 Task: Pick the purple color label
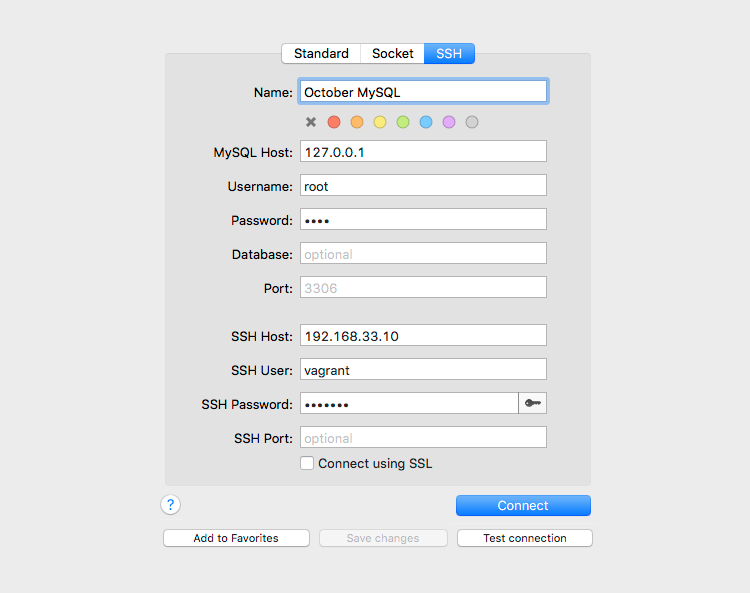[449, 122]
